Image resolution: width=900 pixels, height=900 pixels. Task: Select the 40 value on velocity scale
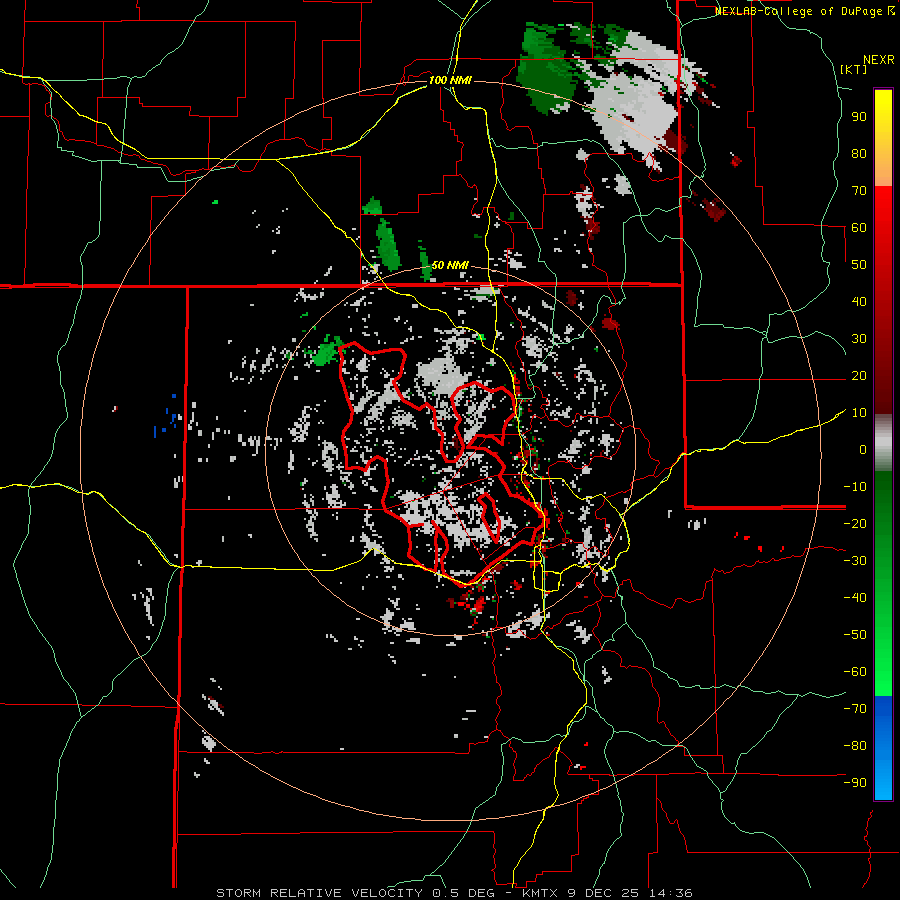(x=859, y=301)
